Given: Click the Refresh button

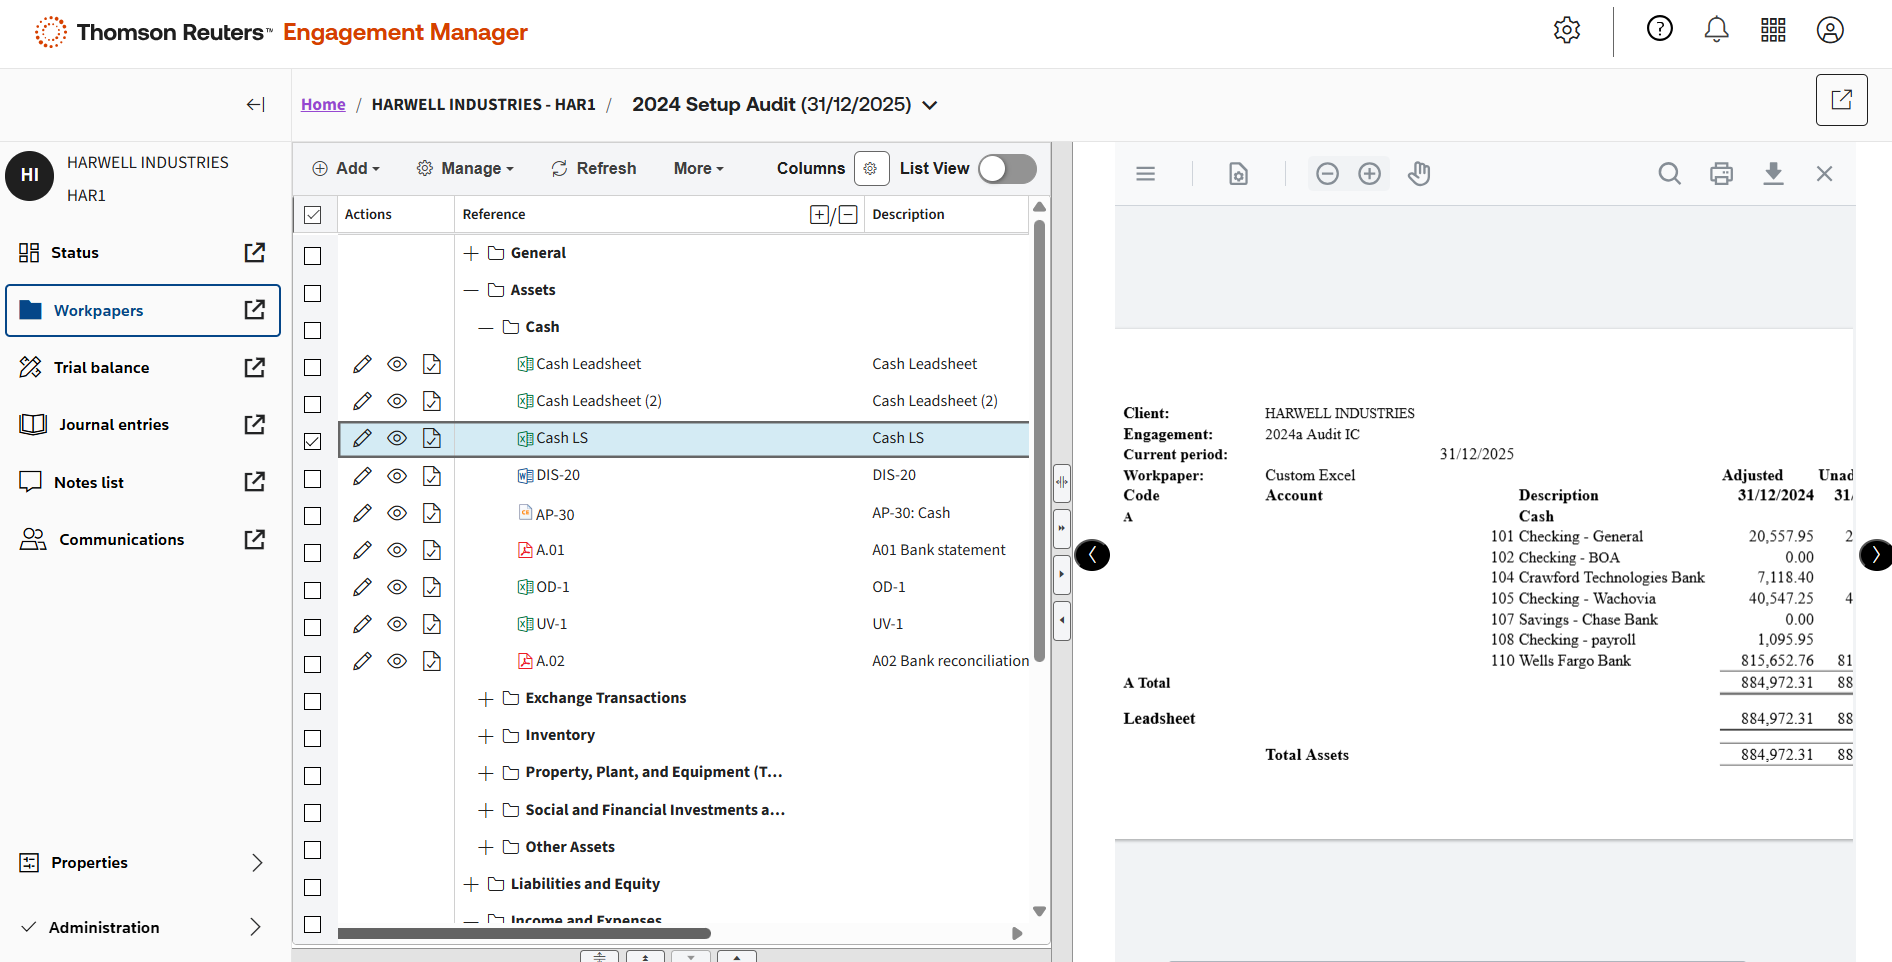Looking at the screenshot, I should (594, 169).
